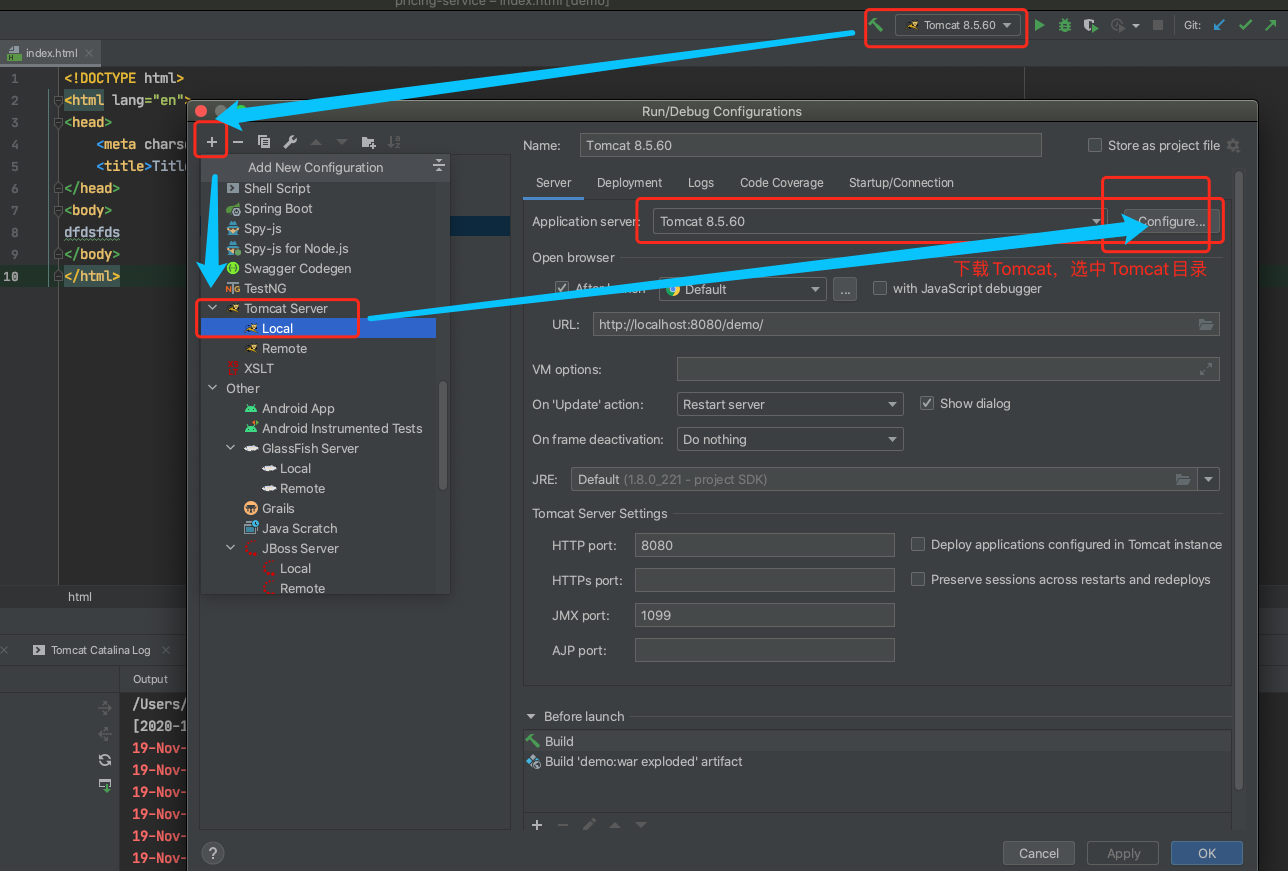Click the grey Stop square icon
Viewport: 1288px width, 871px height.
point(1158,25)
